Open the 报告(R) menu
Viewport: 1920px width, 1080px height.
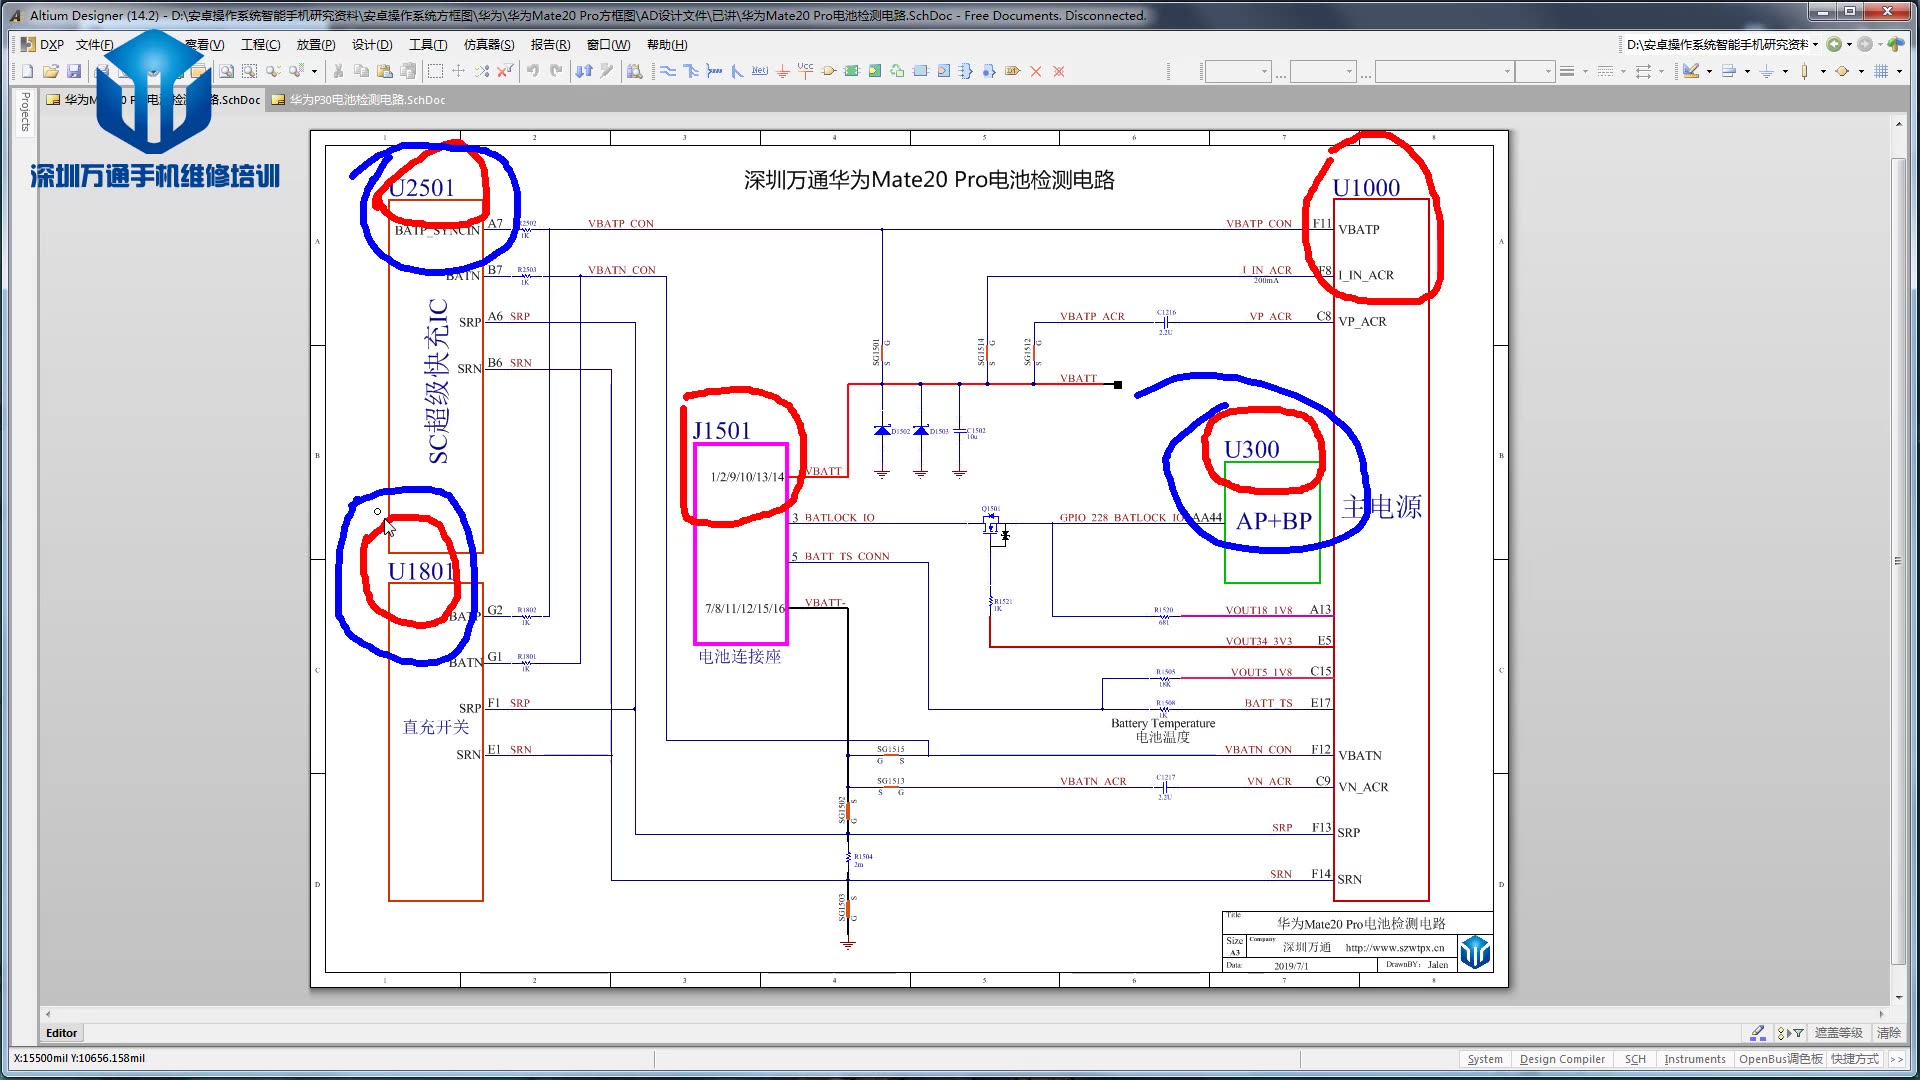click(x=550, y=44)
